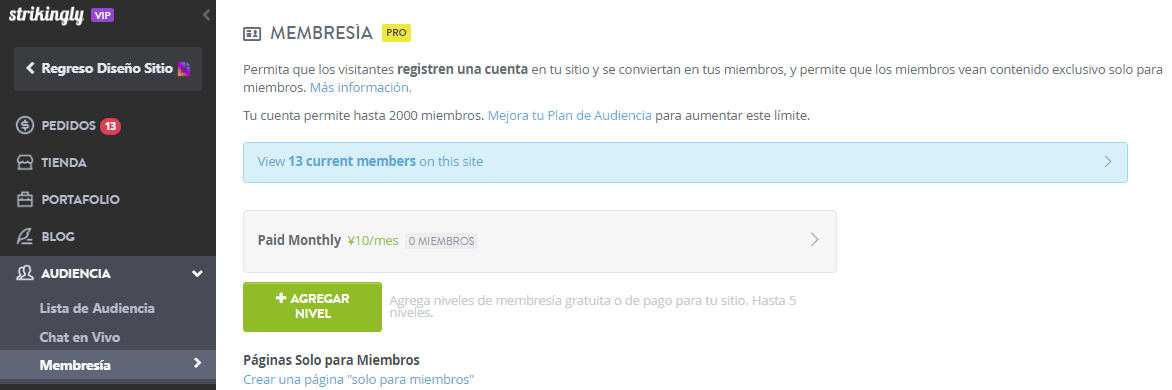
Task: Follow Mejora tu Plan de Audiencia link
Action: pyautogui.click(x=570, y=116)
